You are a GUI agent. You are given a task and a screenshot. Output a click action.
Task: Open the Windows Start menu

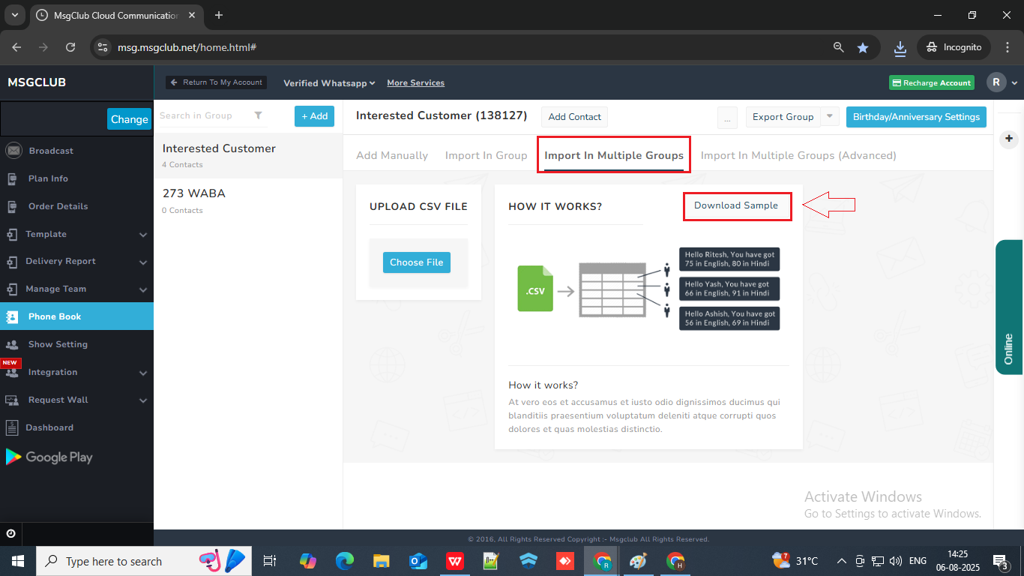coord(18,561)
